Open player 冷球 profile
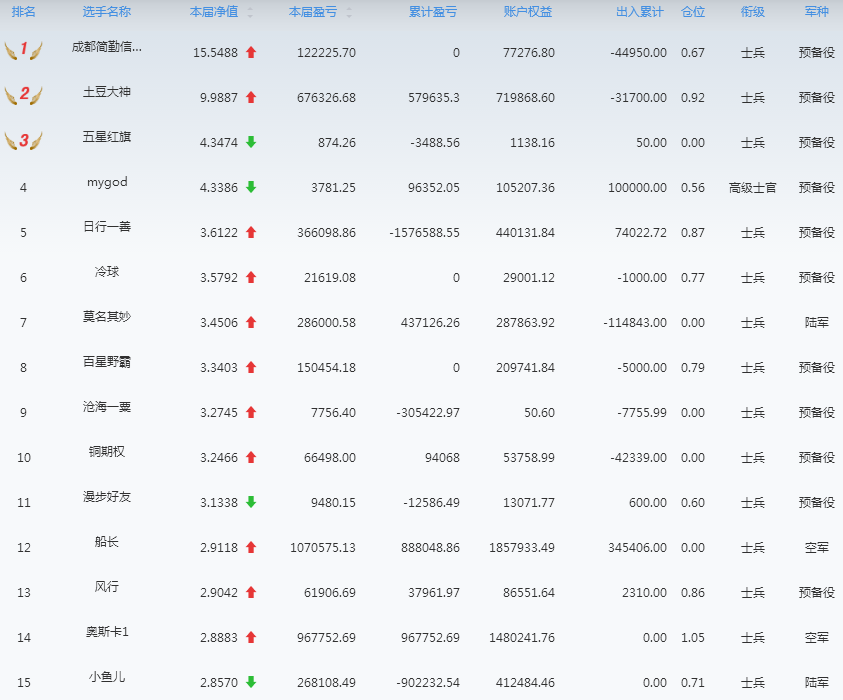843x700 pixels. [106, 272]
